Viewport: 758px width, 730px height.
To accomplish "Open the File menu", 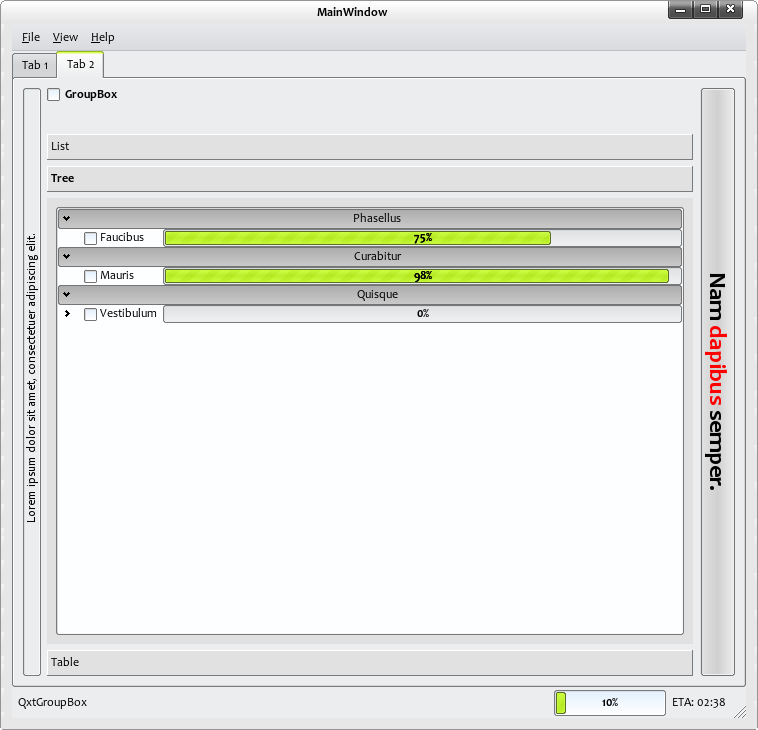I will pyautogui.click(x=31, y=37).
